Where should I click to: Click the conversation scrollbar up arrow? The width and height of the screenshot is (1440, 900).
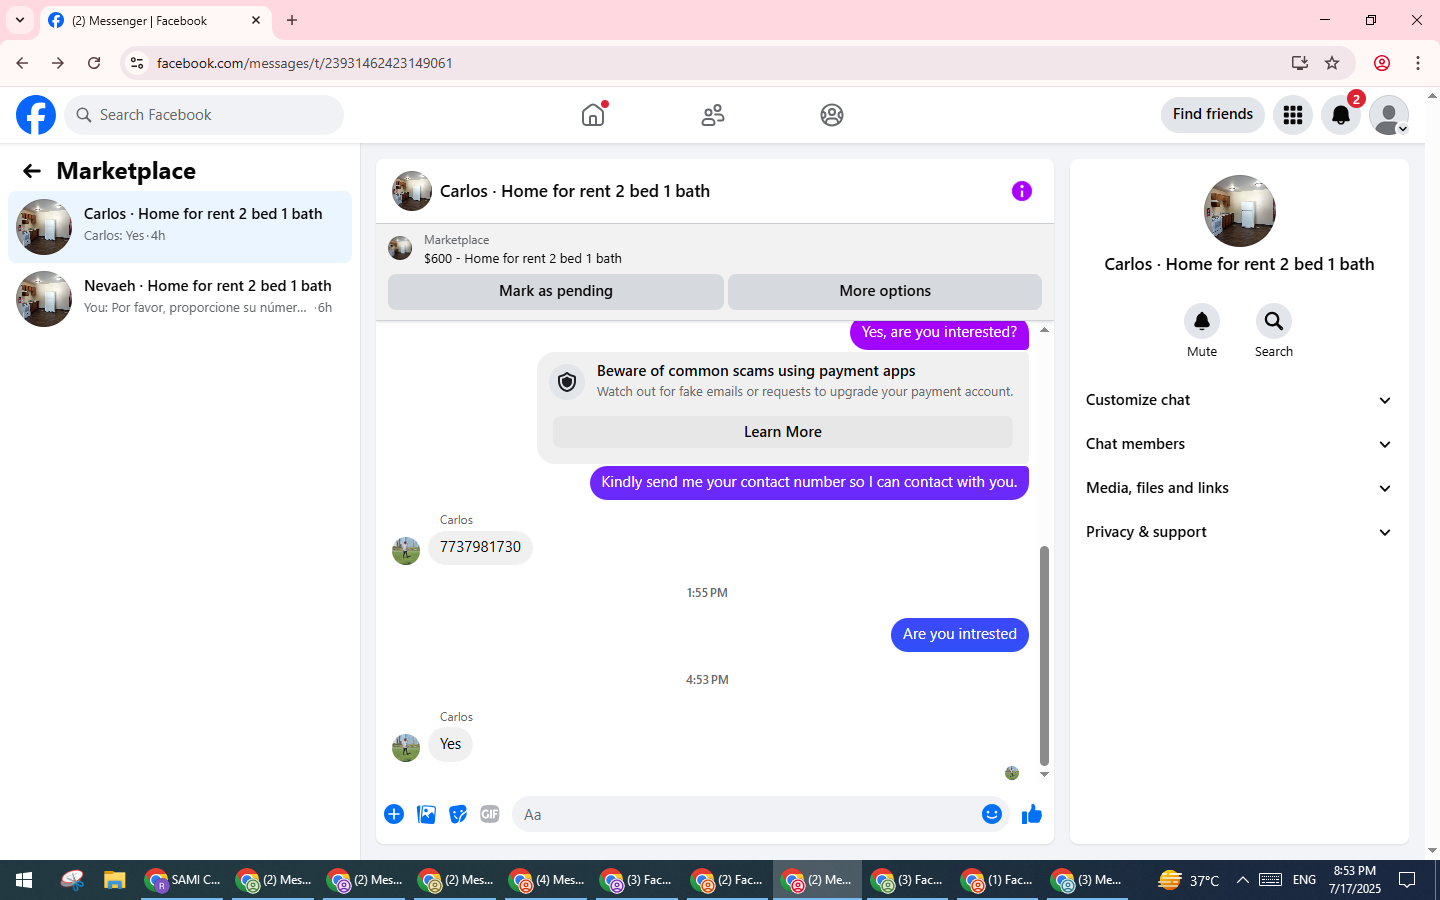(1044, 330)
